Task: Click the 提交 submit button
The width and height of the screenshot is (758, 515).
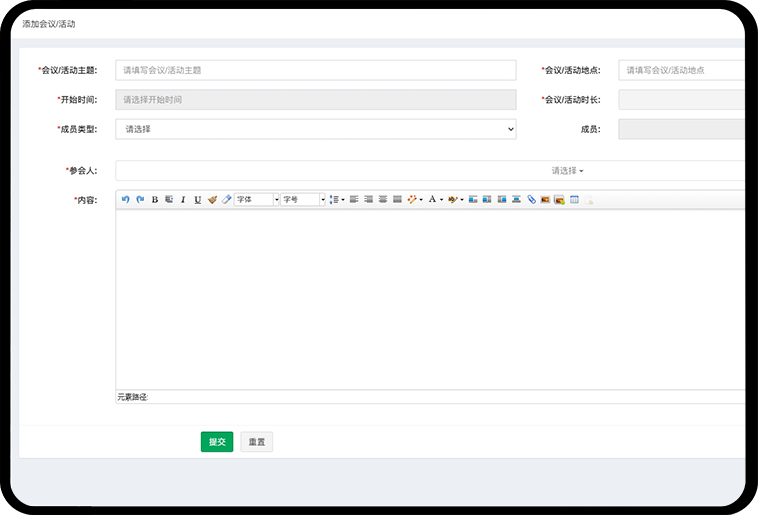Action: (216, 442)
